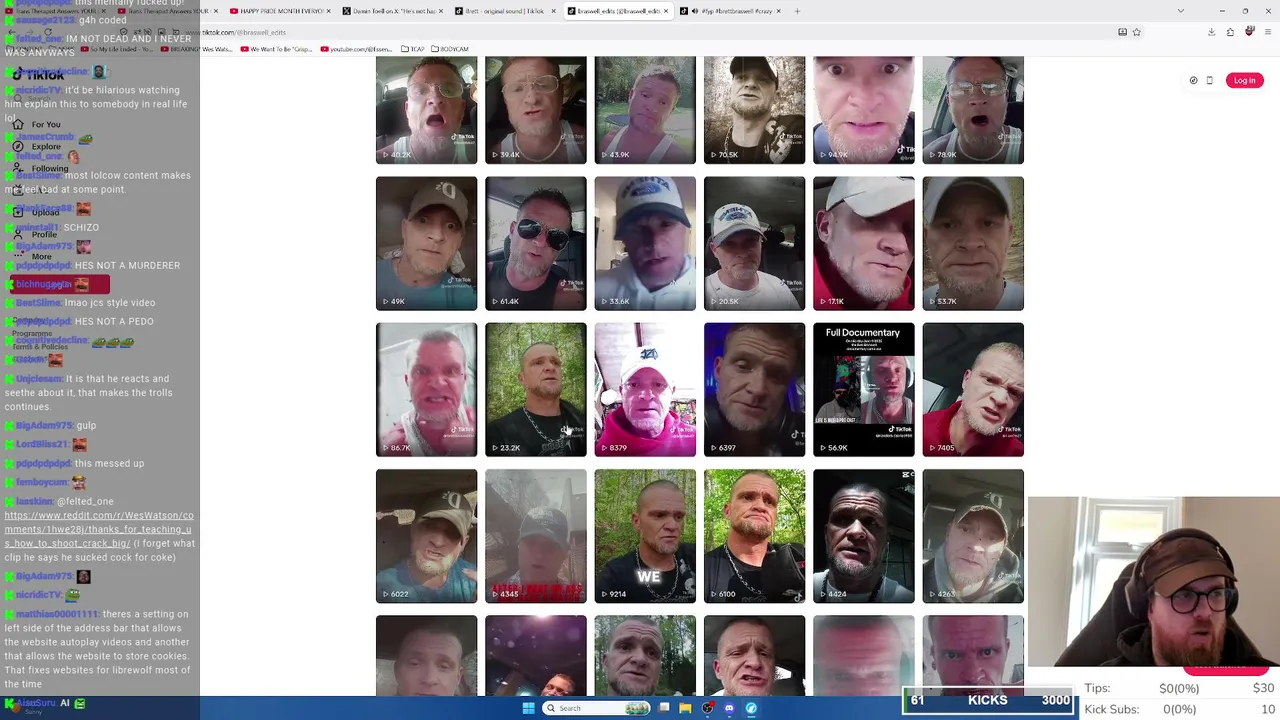
Task: Open Discord from the taskbar
Action: pos(729,708)
